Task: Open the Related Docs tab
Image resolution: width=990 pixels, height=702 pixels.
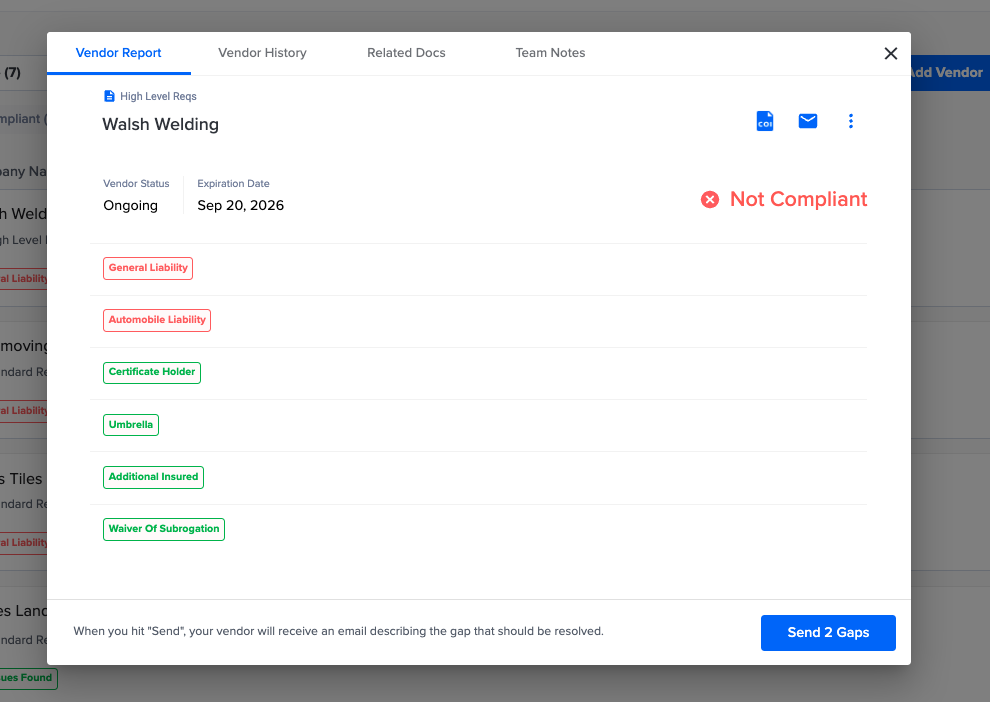Action: 406,53
